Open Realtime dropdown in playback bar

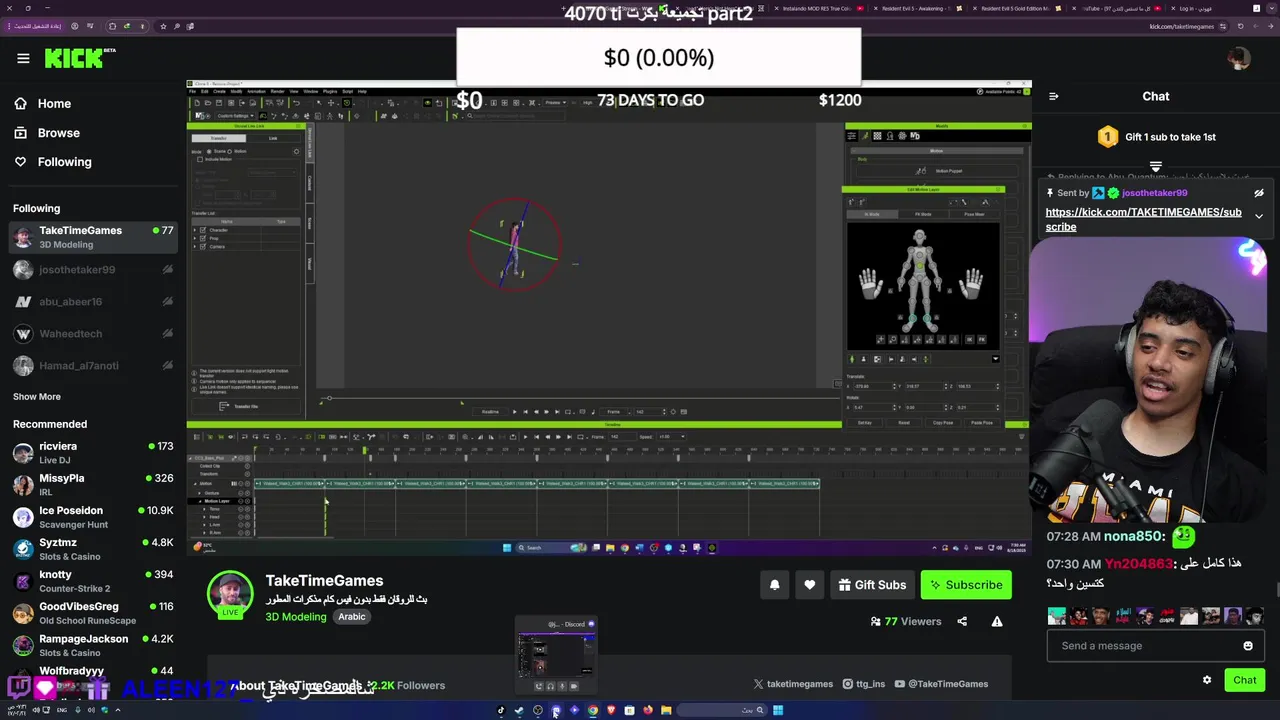[x=489, y=411]
